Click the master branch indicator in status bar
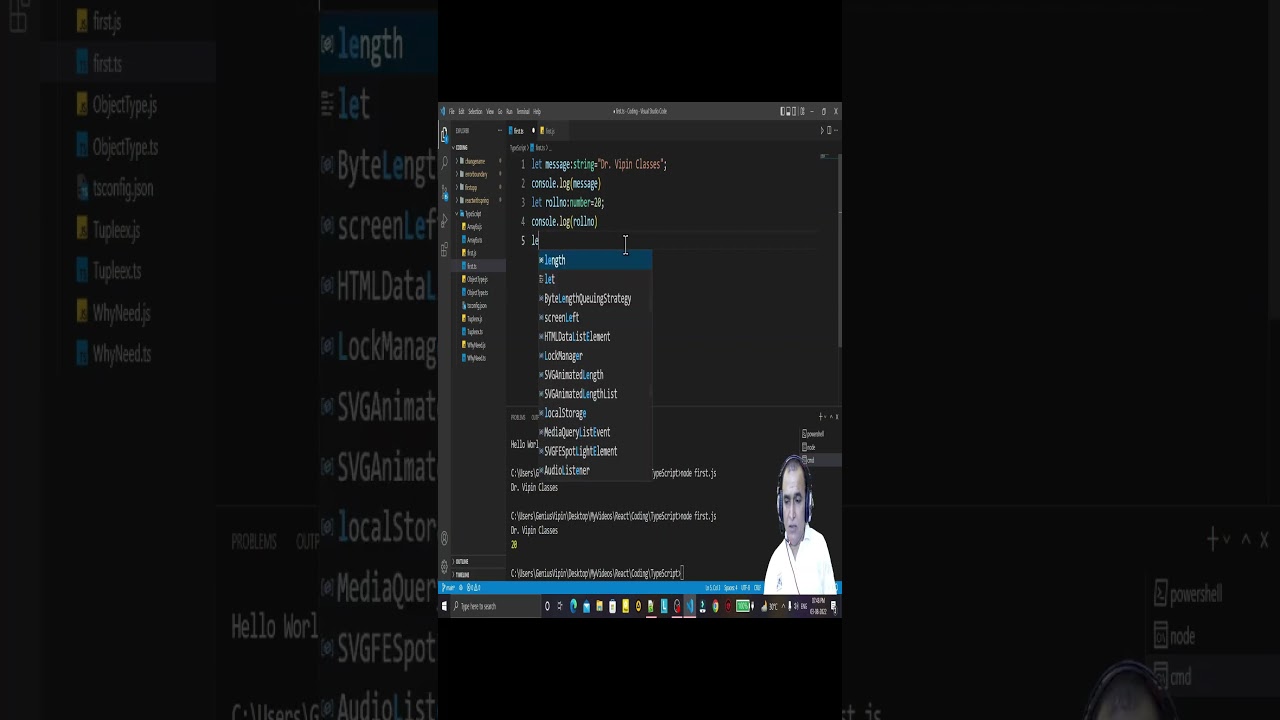The height and width of the screenshot is (720, 1280). click(x=448, y=588)
